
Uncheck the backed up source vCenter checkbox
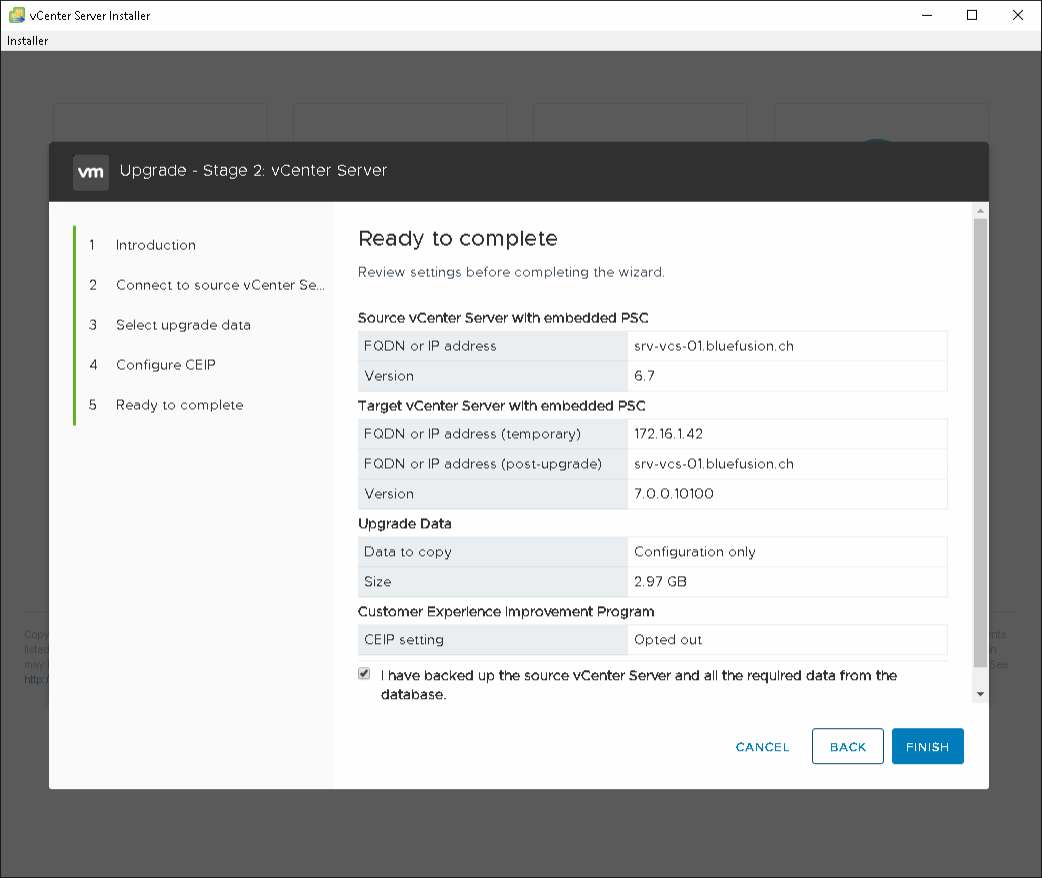(x=364, y=674)
